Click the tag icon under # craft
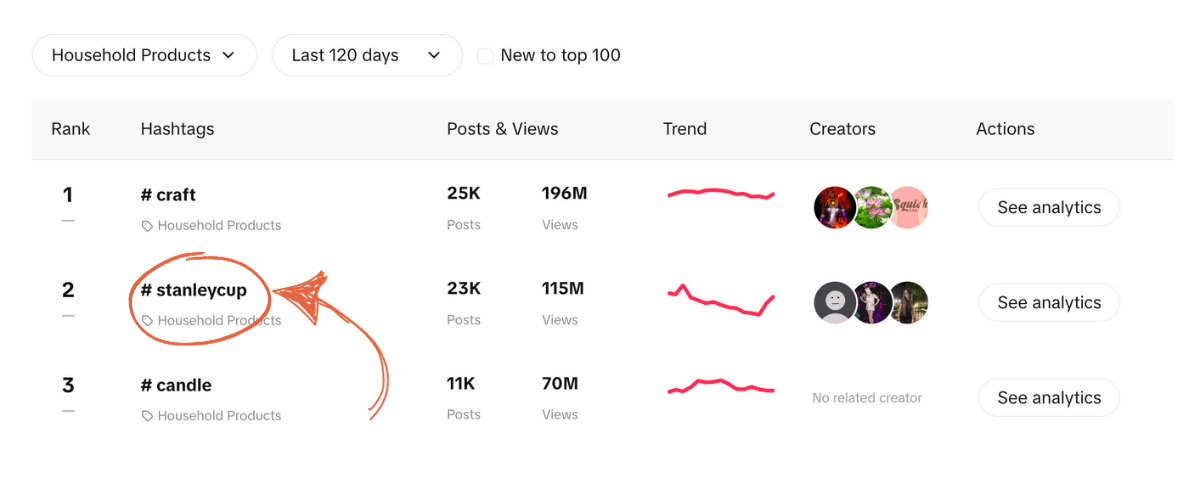This screenshot has height=500, width=1200. coord(147,226)
